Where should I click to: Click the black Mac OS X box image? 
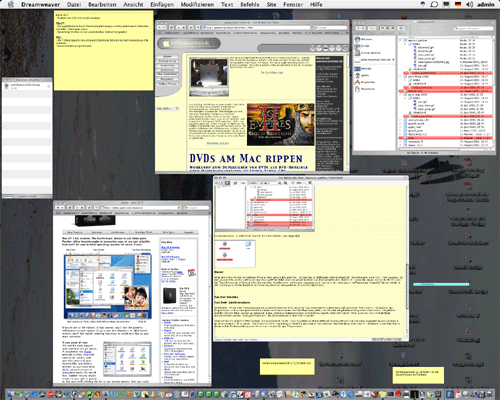169,296
